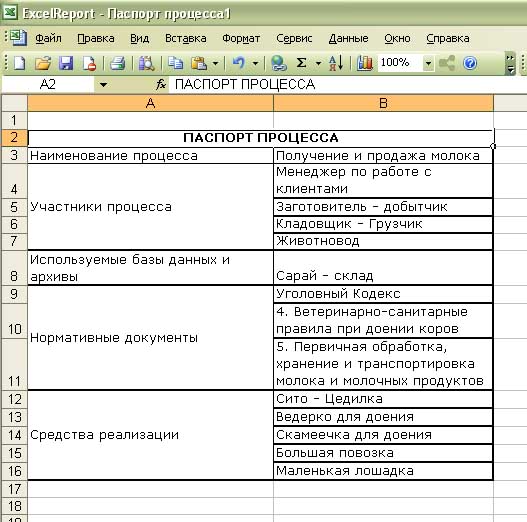This screenshot has height=522, width=527.
Task: Select cell Наименование процесса
Action: coord(150,156)
